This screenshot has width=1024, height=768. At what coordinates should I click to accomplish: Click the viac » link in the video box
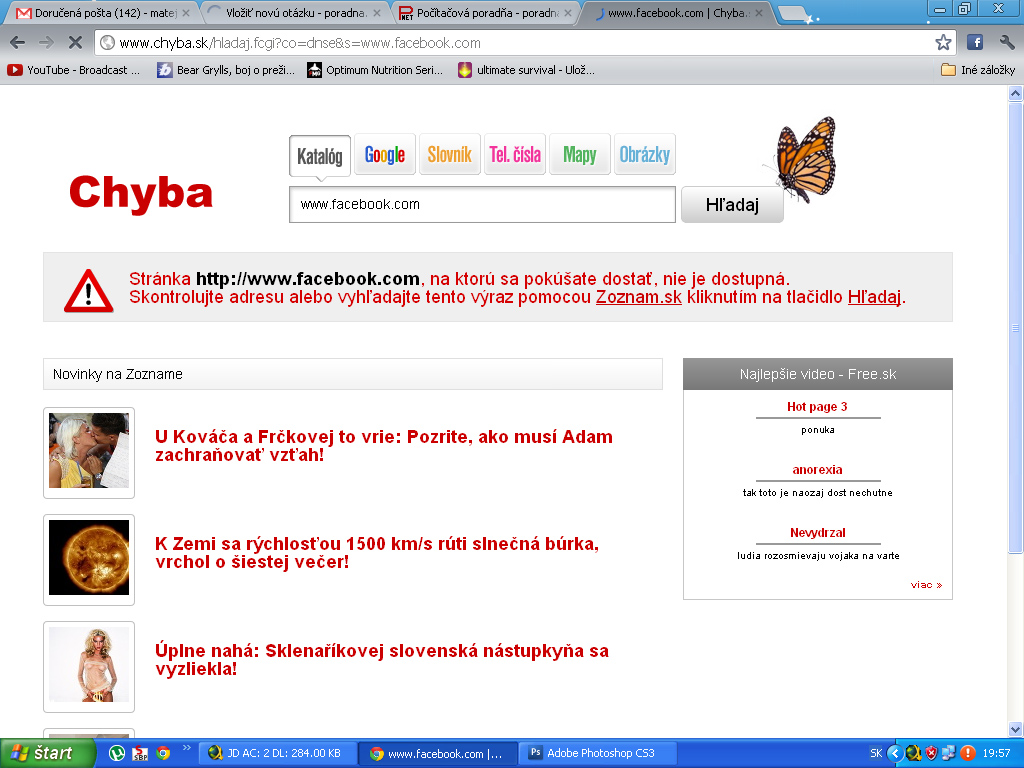tap(926, 585)
